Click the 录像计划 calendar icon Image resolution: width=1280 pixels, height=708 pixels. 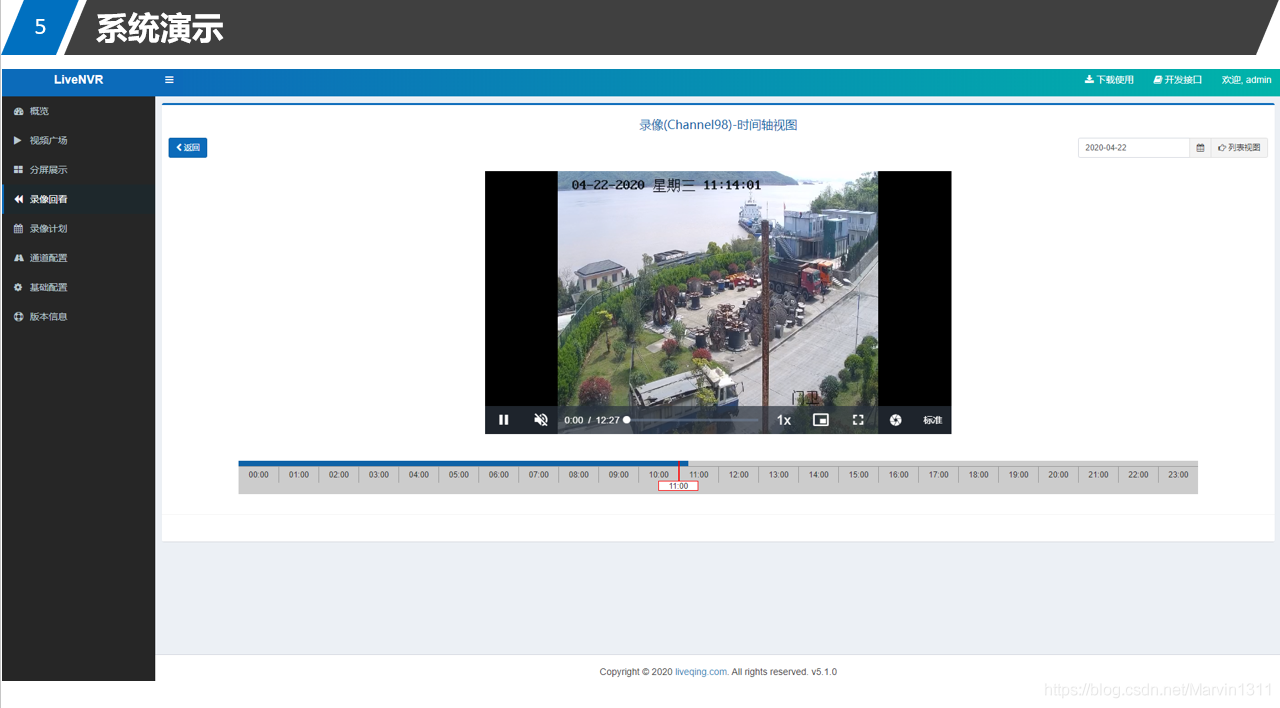click(x=18, y=228)
